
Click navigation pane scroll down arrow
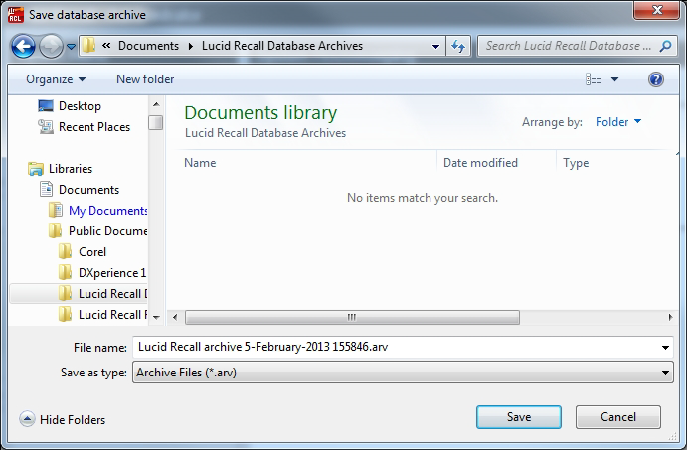(156, 318)
